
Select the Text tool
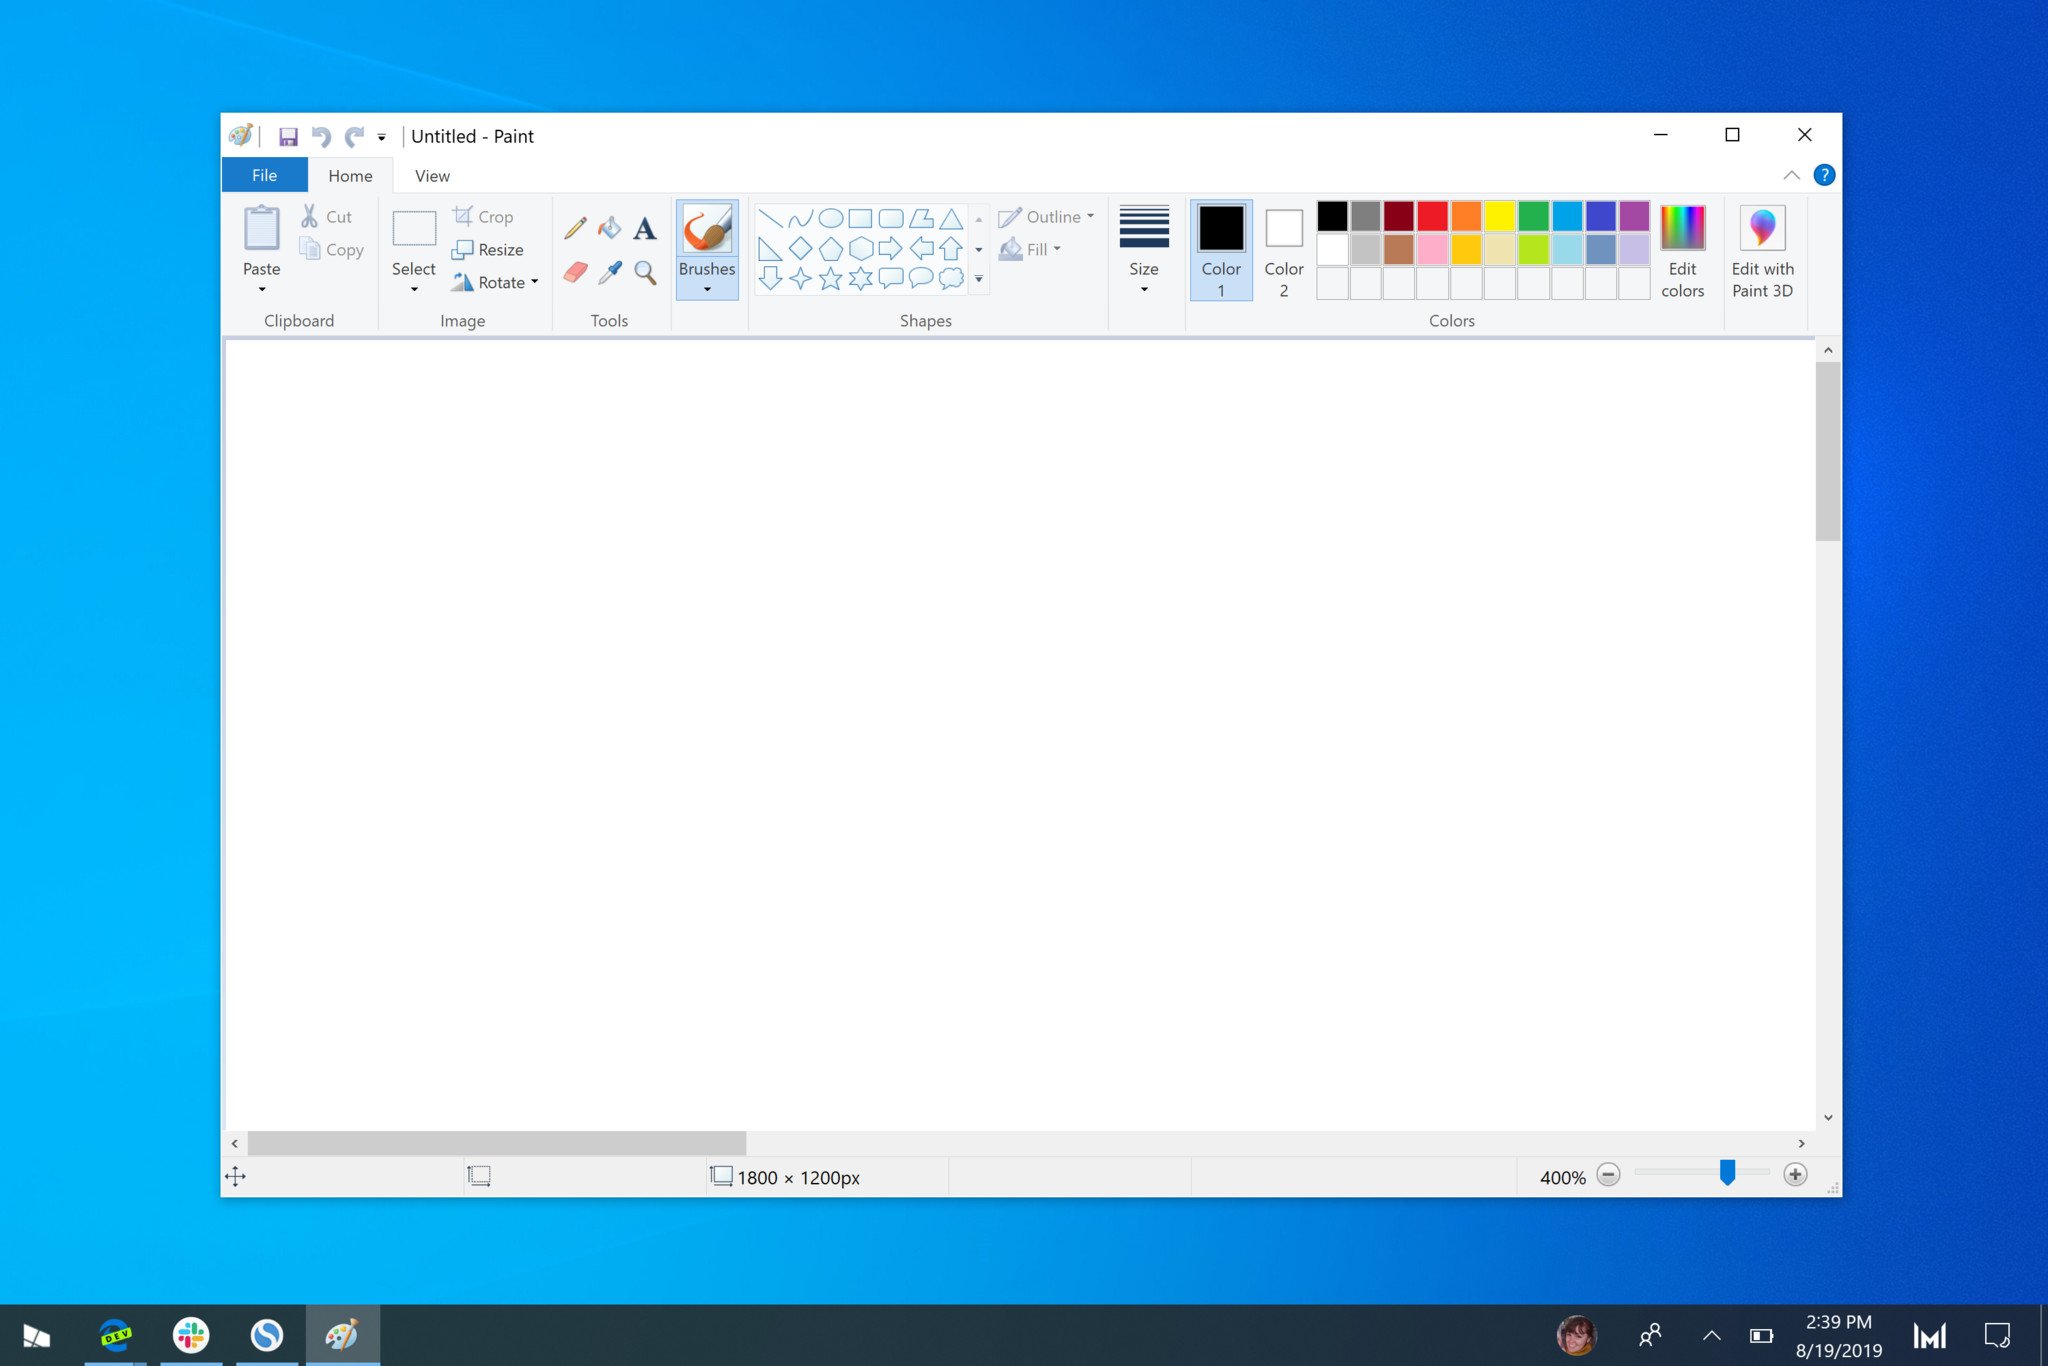[x=643, y=229]
